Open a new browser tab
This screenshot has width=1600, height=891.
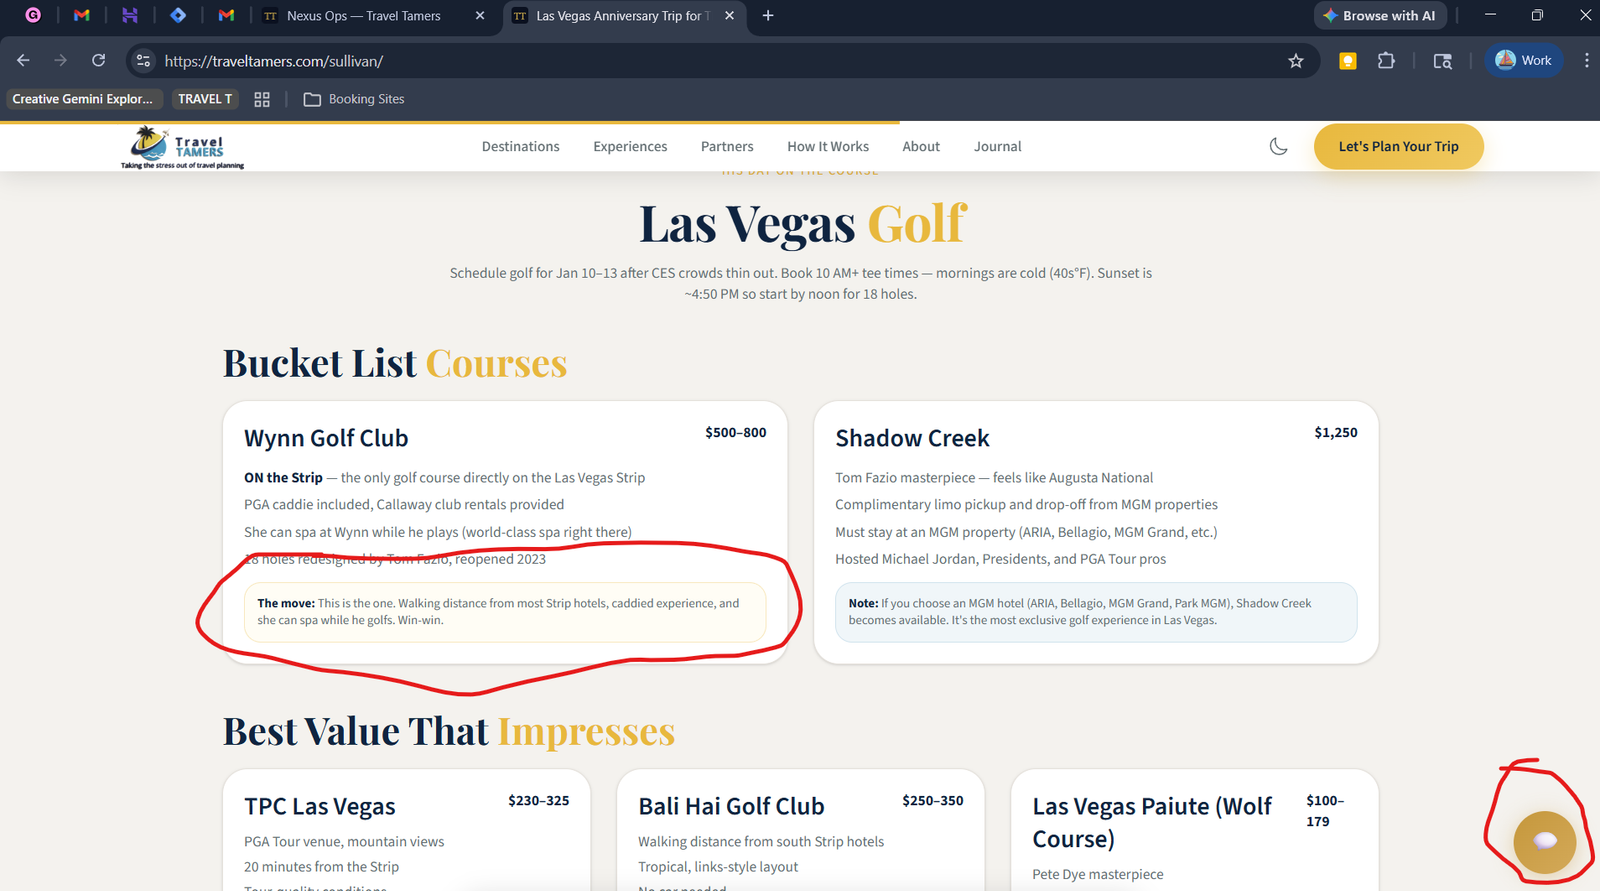768,15
